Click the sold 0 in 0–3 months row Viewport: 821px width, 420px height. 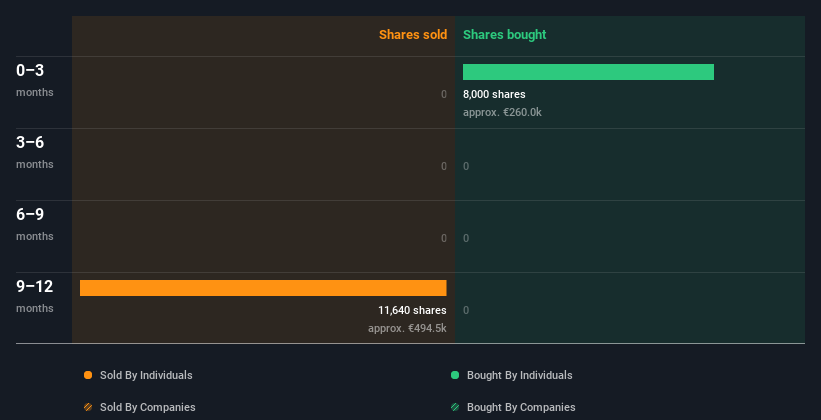pyautogui.click(x=444, y=94)
